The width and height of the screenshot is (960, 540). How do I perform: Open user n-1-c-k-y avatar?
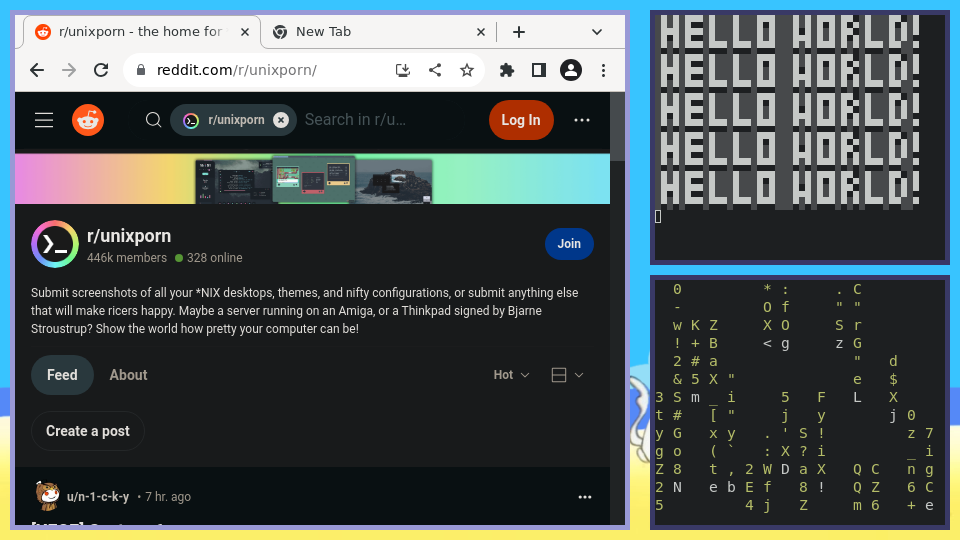pyautogui.click(x=47, y=496)
